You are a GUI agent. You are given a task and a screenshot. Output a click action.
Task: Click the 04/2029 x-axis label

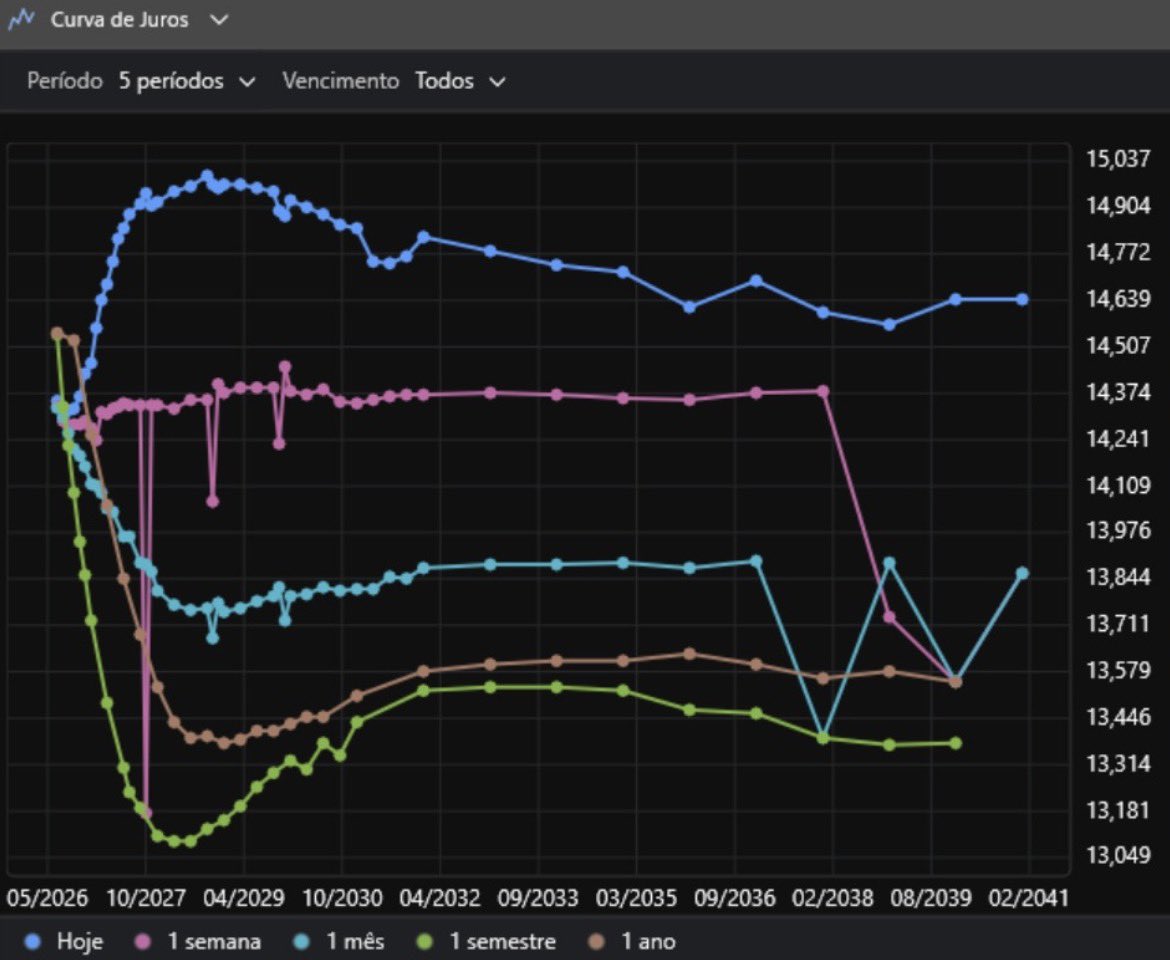[x=244, y=897]
